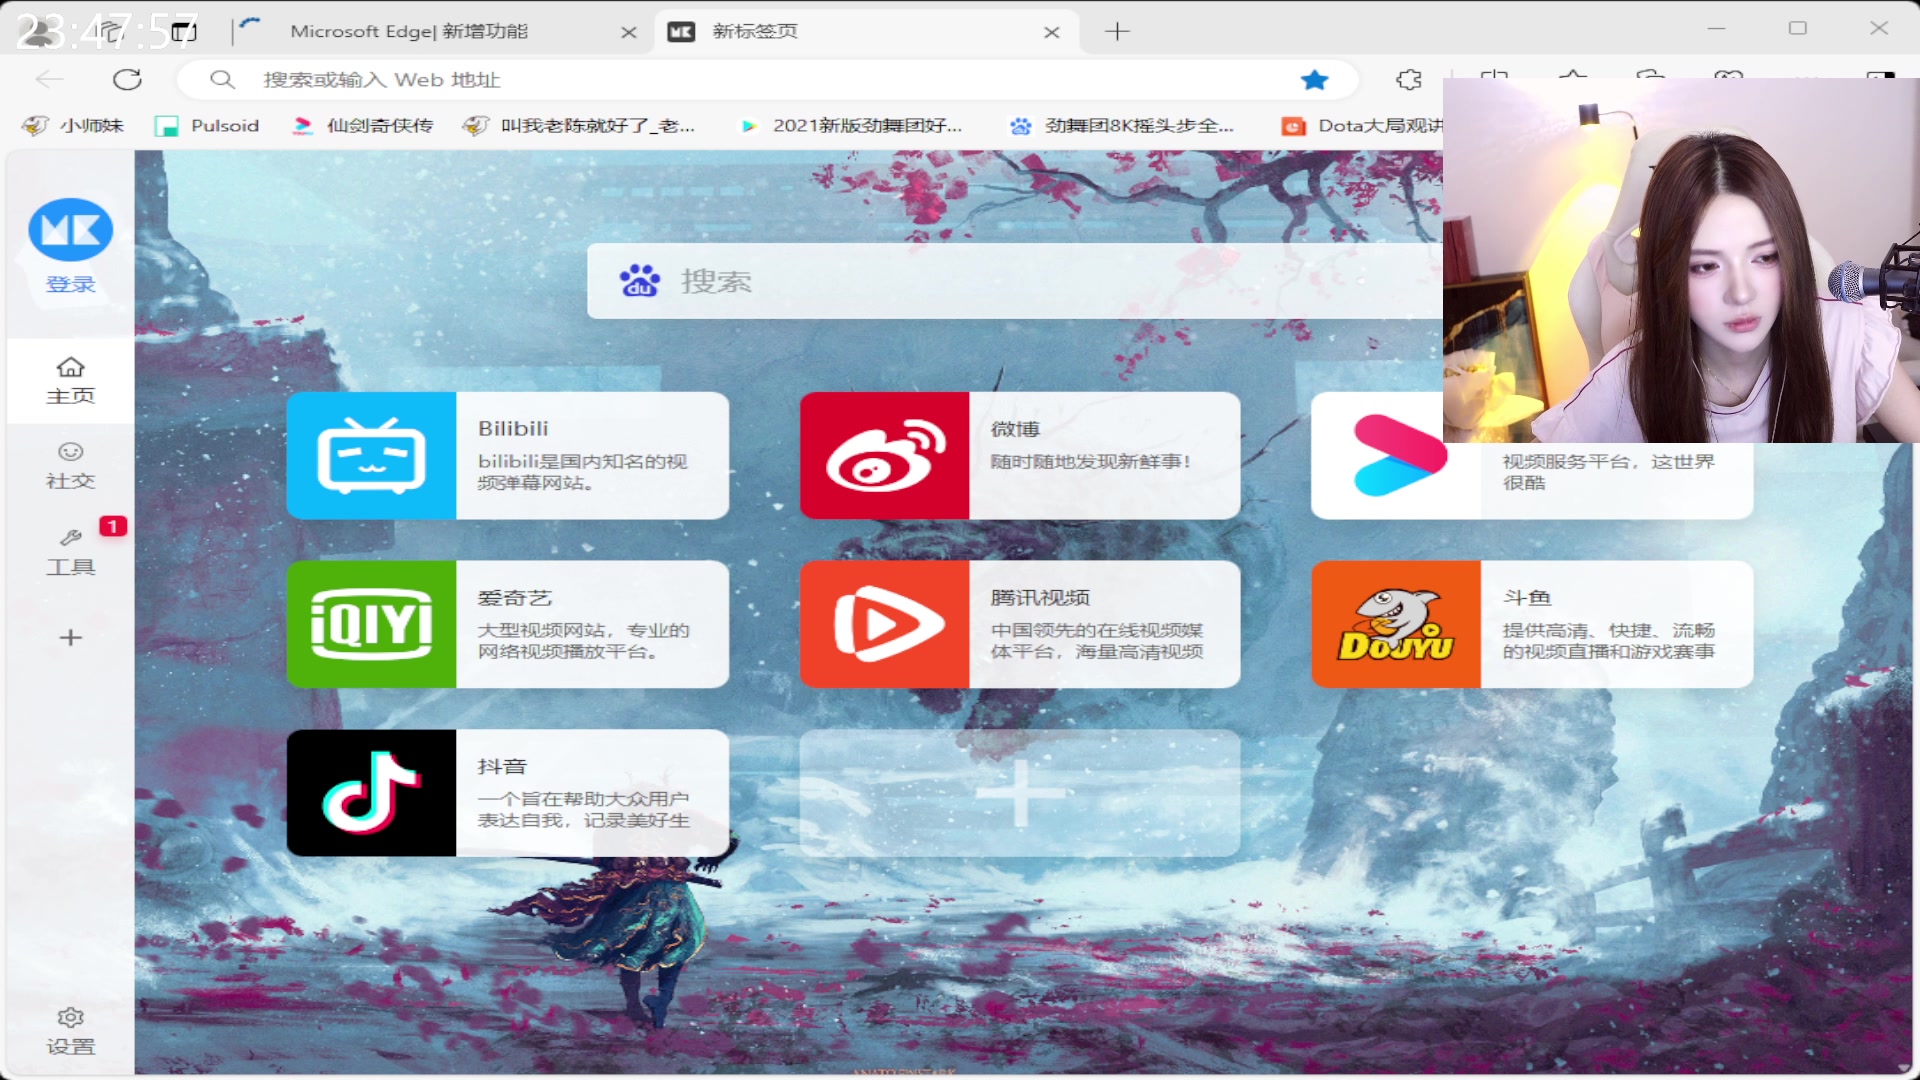Viewport: 1920px width, 1080px height.
Task: Open the iQIYI green logo tile
Action: (x=371, y=624)
